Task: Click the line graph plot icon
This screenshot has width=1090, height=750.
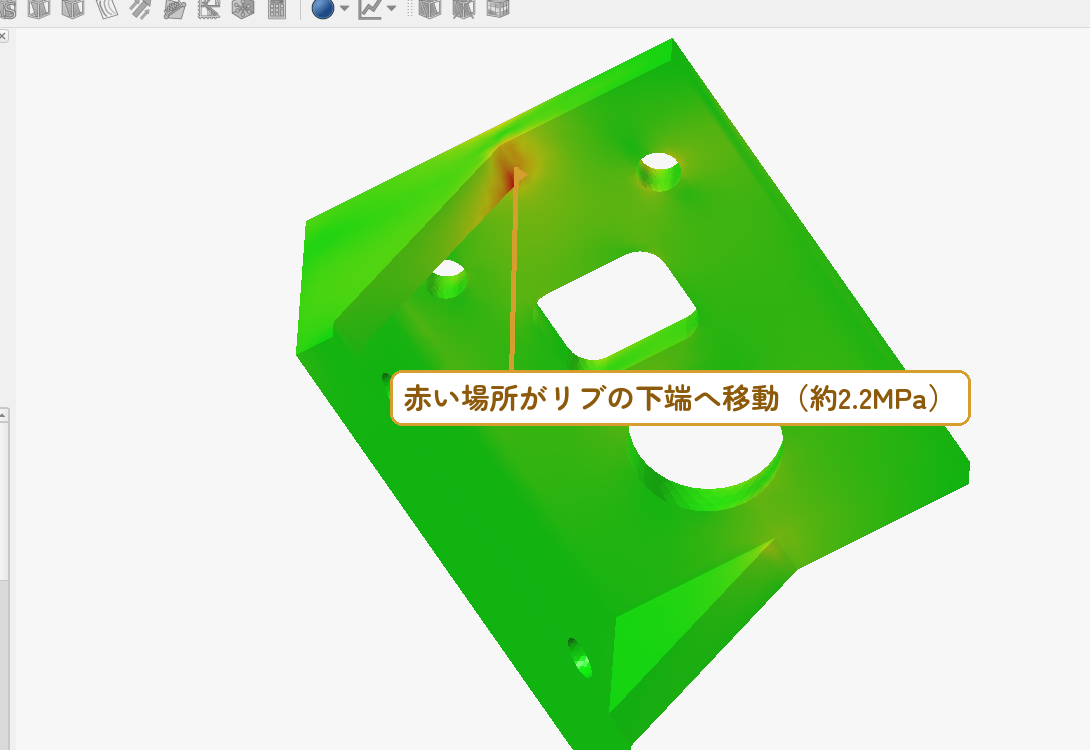Action: pyautogui.click(x=370, y=8)
